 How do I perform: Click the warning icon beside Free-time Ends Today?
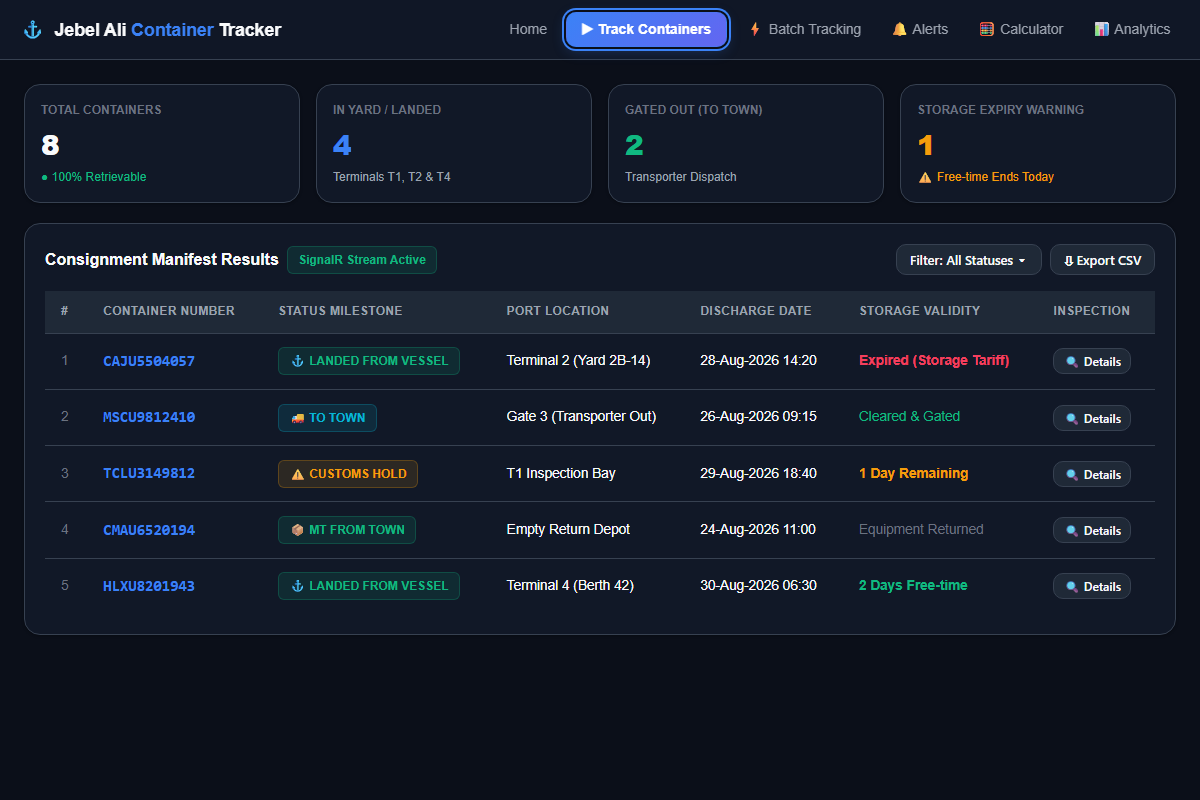pos(925,177)
